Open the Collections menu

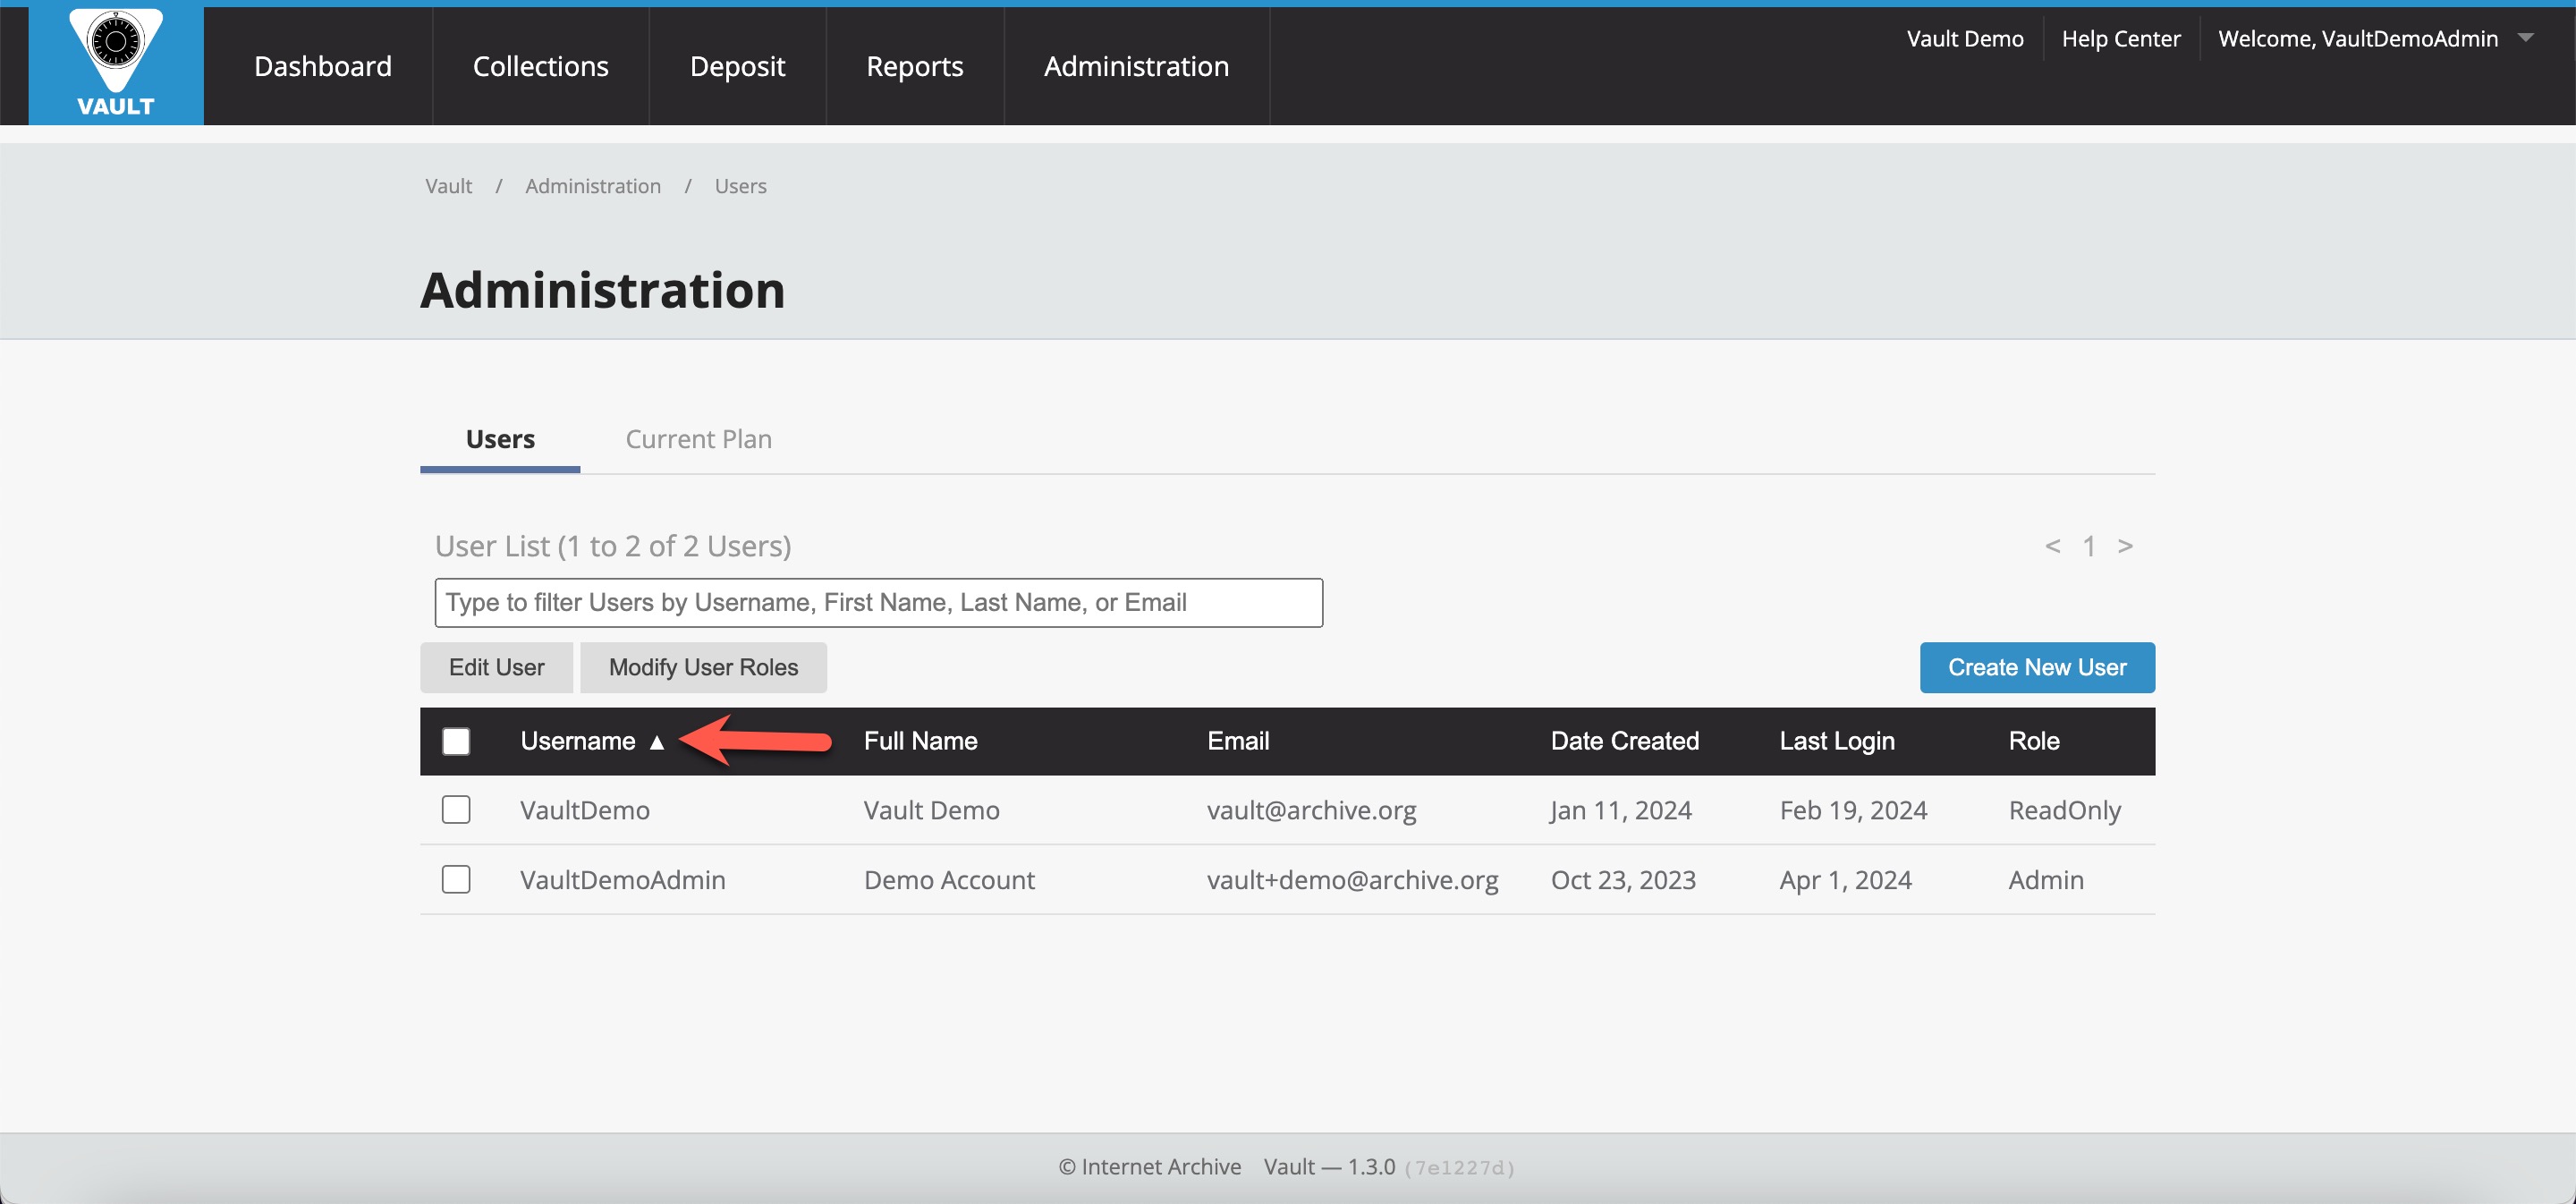(540, 66)
